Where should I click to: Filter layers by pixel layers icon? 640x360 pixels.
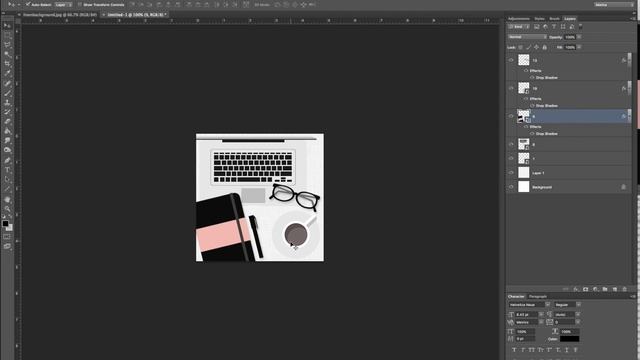[536, 27]
